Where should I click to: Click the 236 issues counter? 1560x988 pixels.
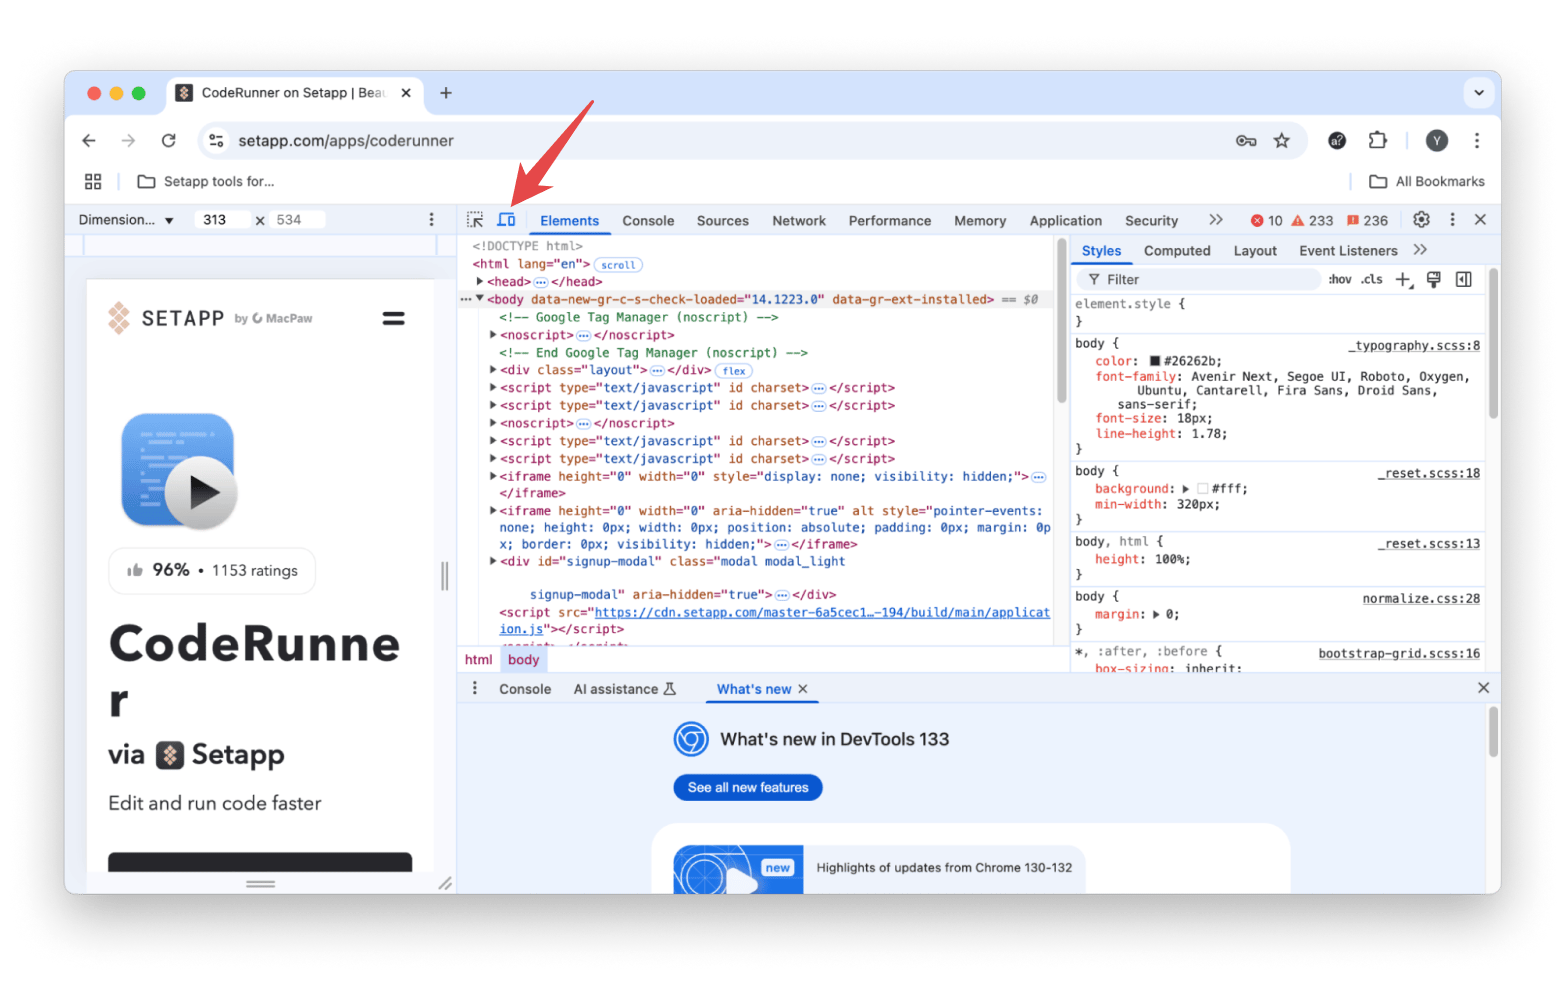point(1368,221)
